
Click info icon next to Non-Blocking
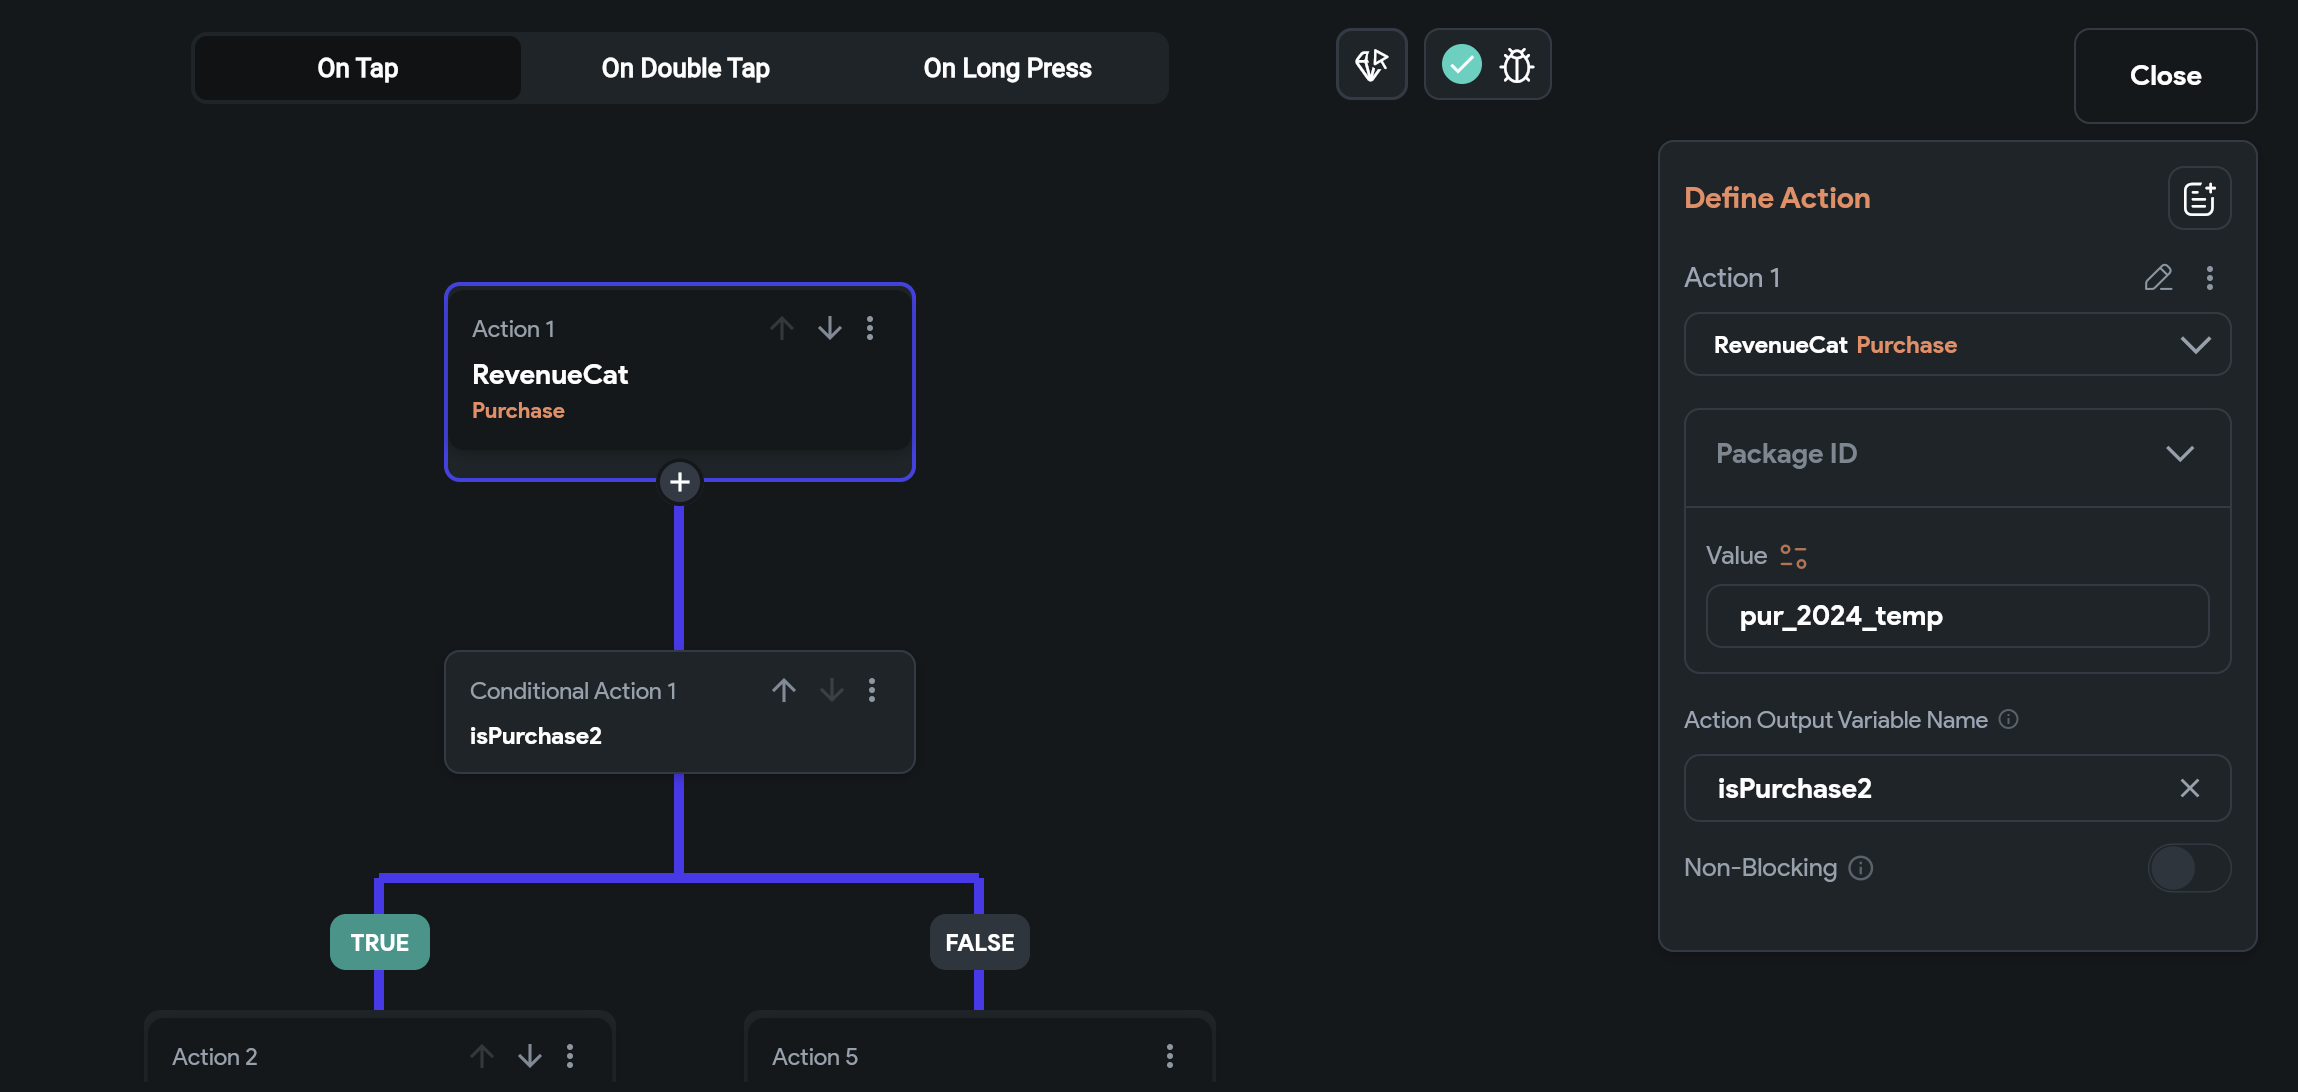coord(1860,868)
